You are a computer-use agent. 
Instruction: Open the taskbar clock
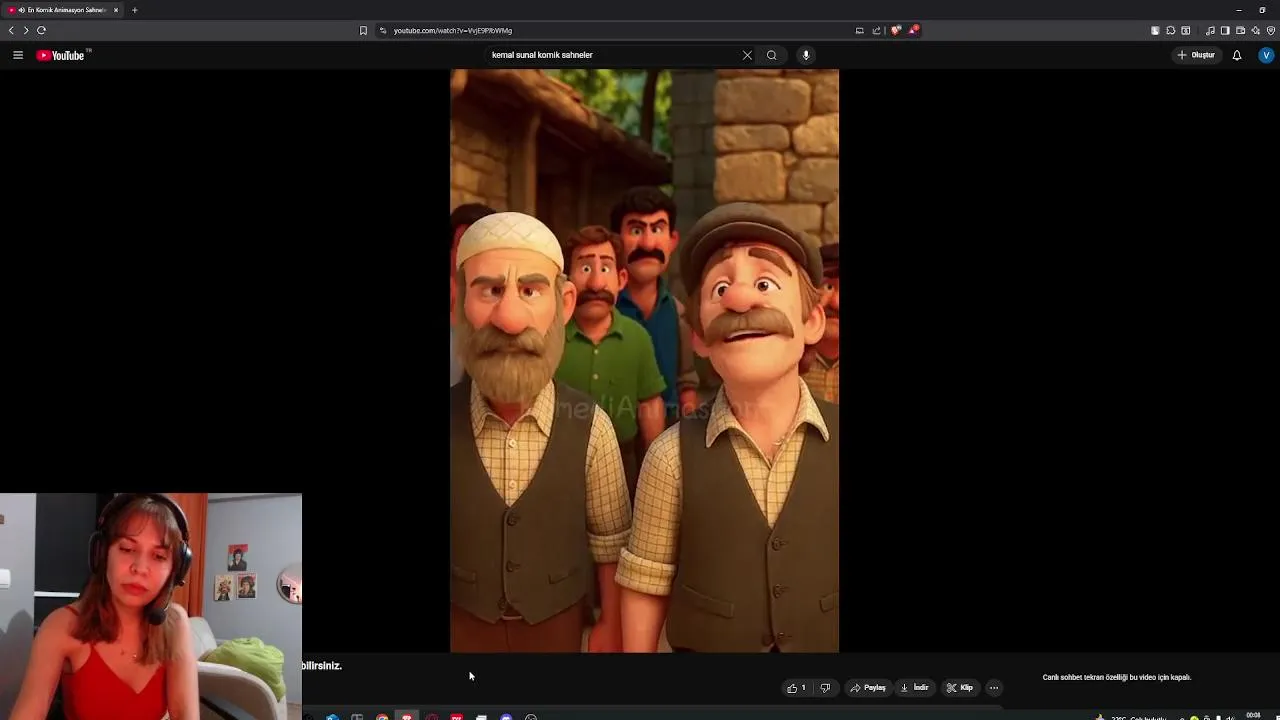tap(1253, 716)
